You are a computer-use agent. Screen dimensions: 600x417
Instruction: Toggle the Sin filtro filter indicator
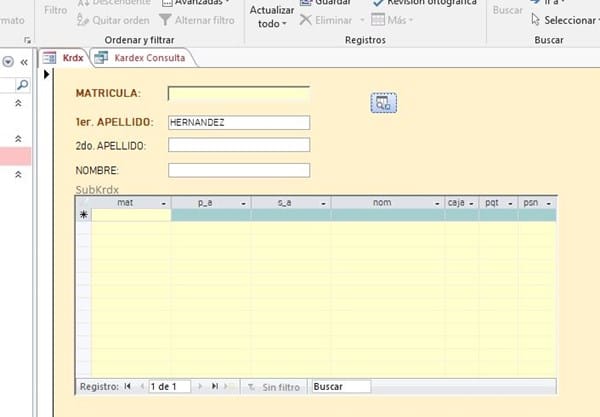tap(274, 386)
